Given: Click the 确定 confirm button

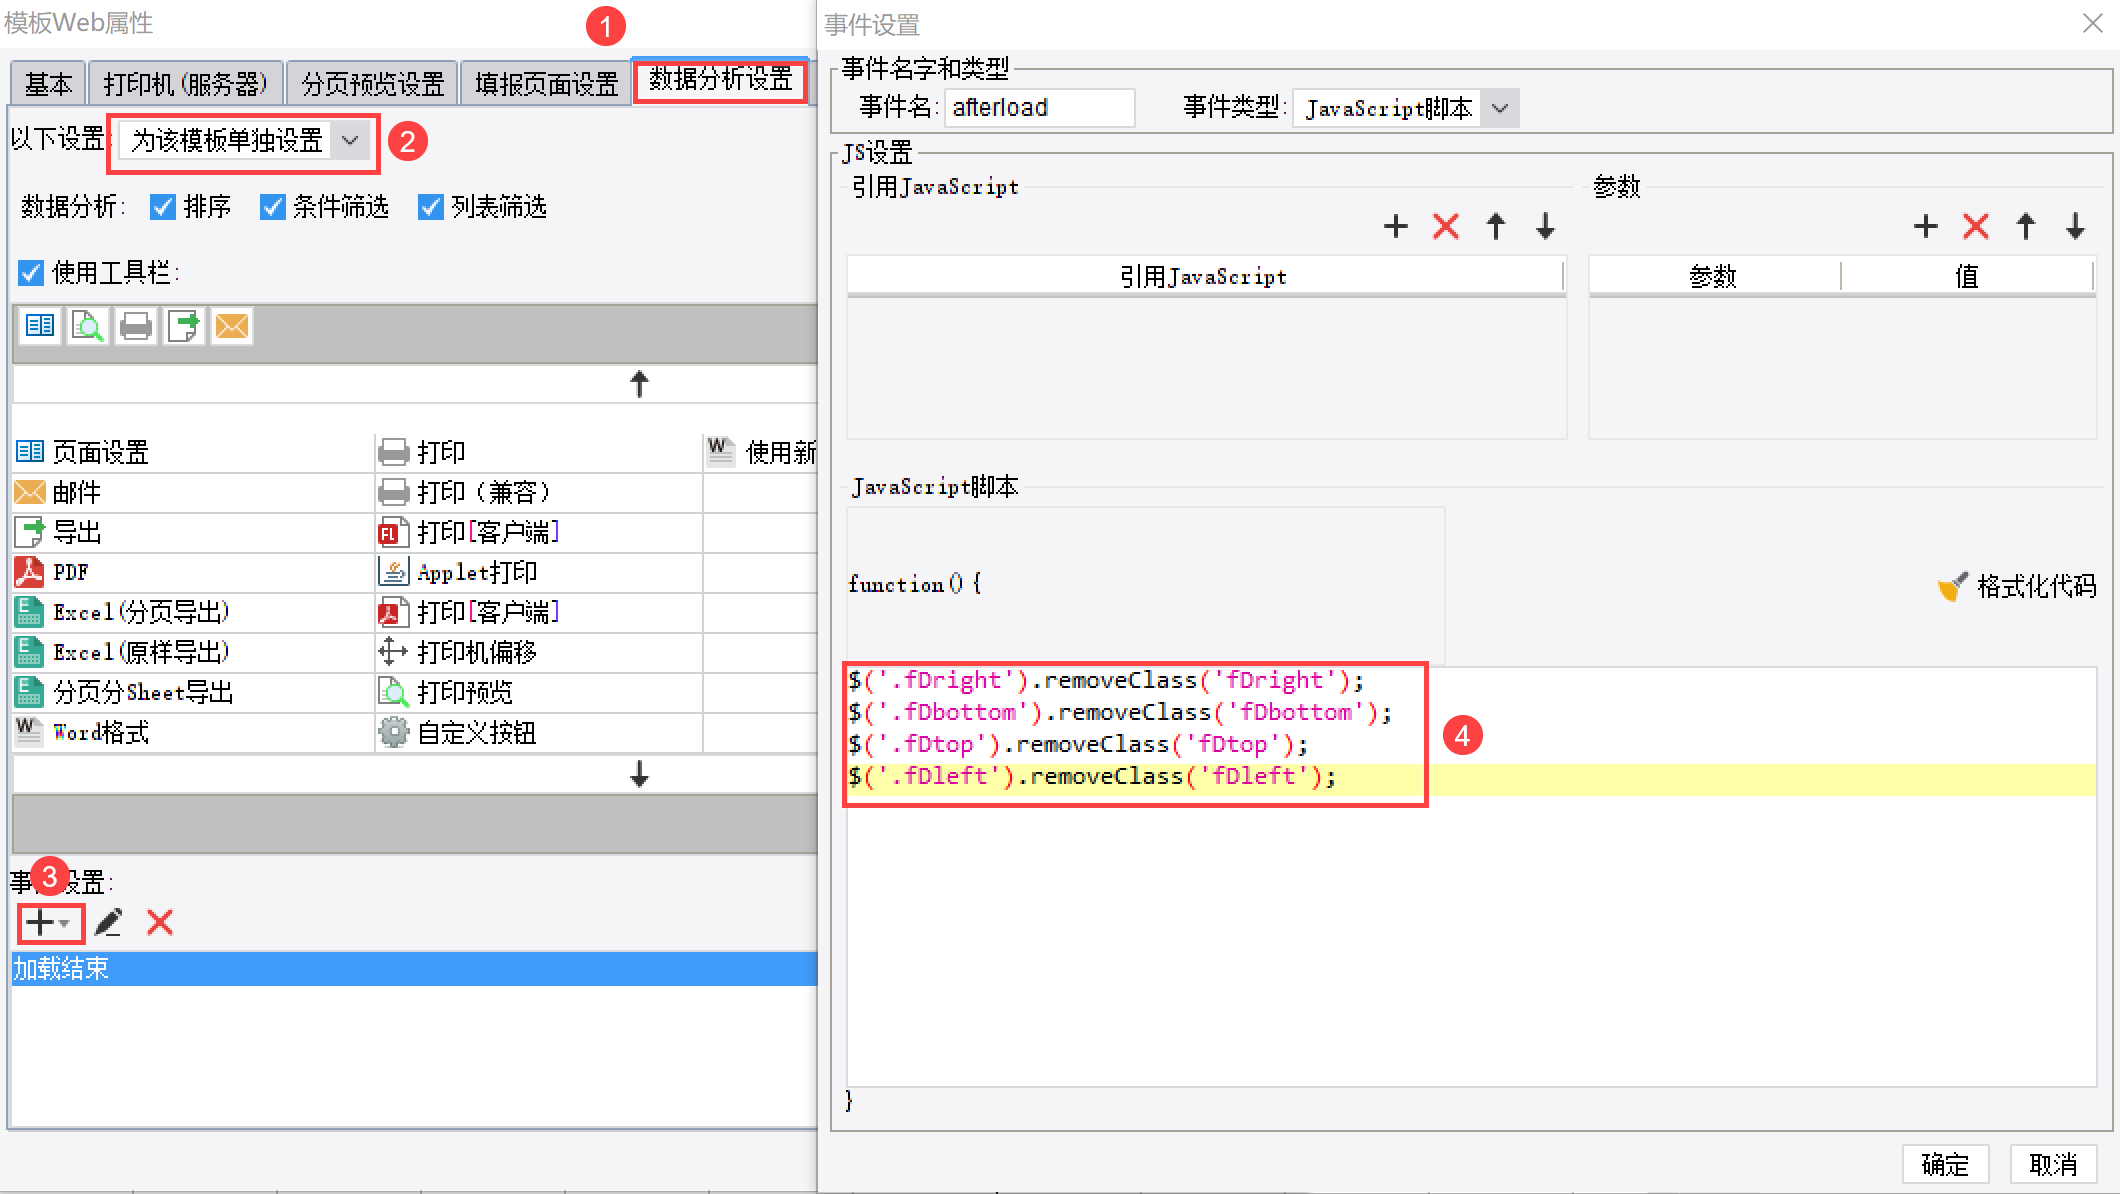Looking at the screenshot, I should (x=1944, y=1164).
